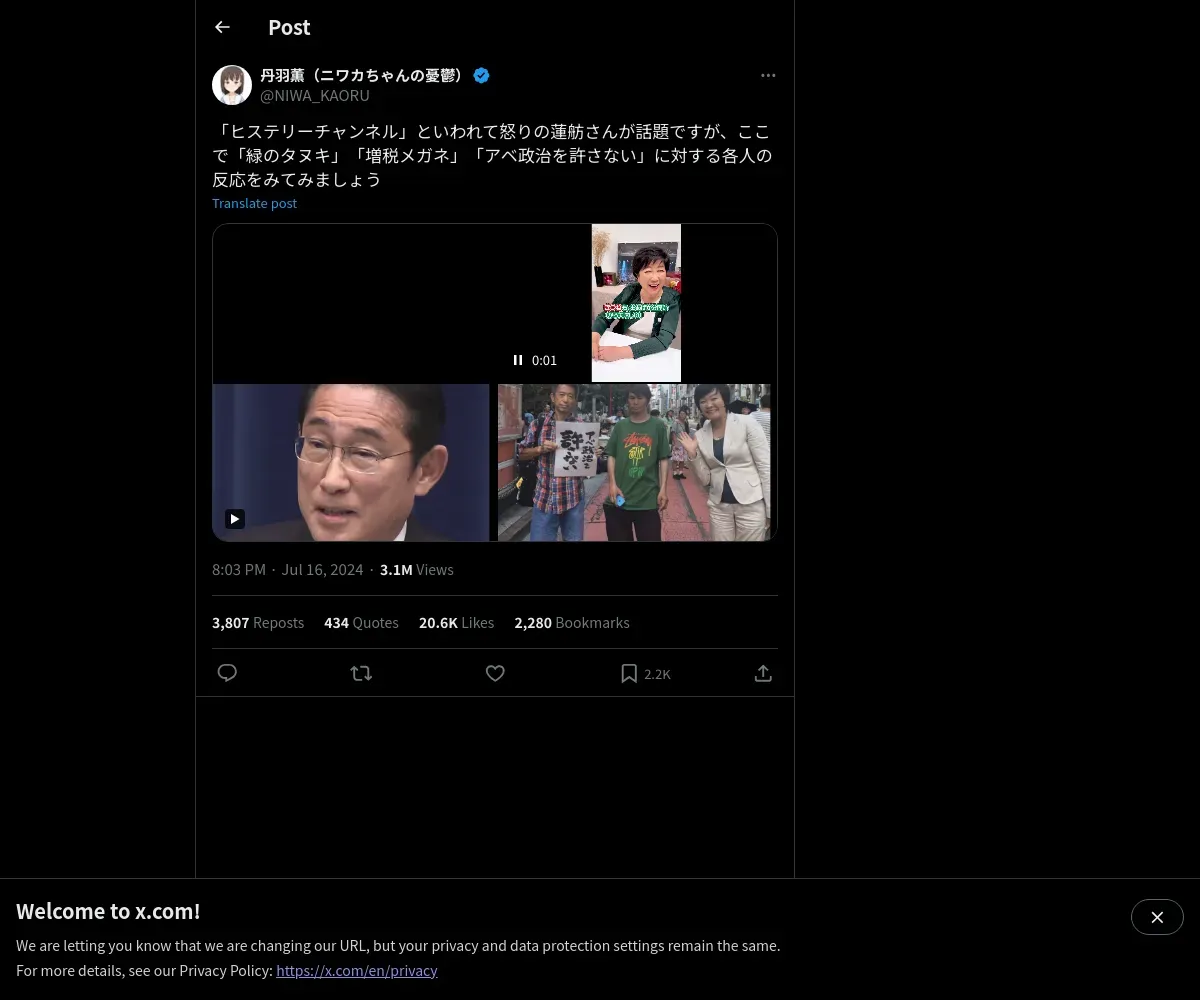
Task: Open the glasses man video thumbnail
Action: coord(351,463)
